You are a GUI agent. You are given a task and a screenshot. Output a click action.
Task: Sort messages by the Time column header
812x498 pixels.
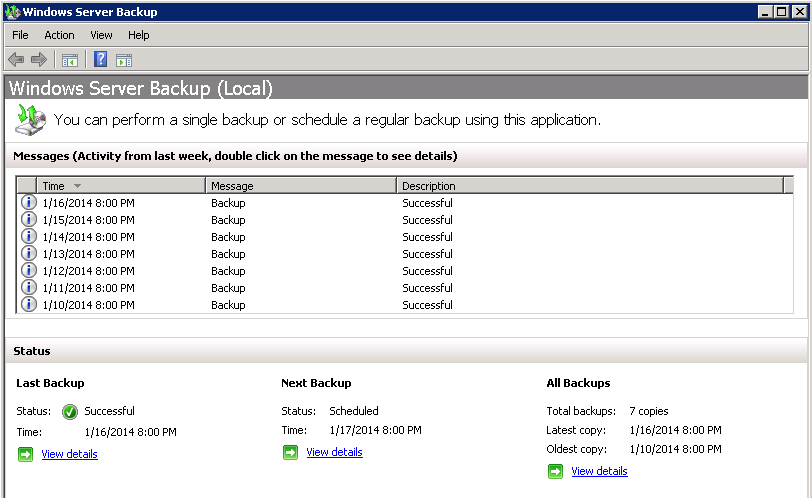coord(121,186)
